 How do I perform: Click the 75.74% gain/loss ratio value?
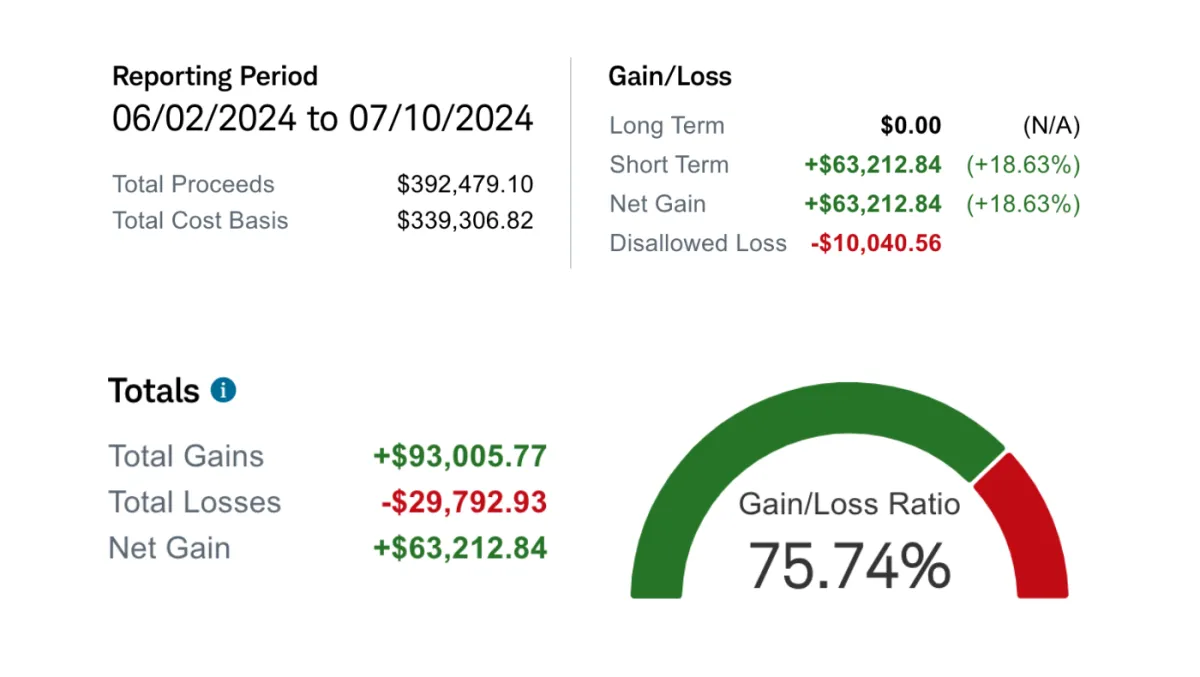coord(850,565)
